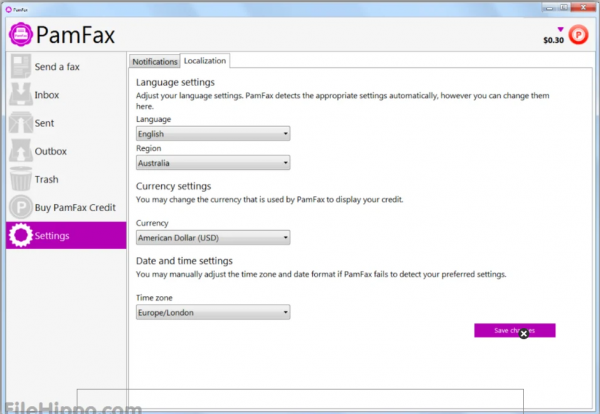
Task: Select the Settings label in sidebar
Action: [x=52, y=236]
